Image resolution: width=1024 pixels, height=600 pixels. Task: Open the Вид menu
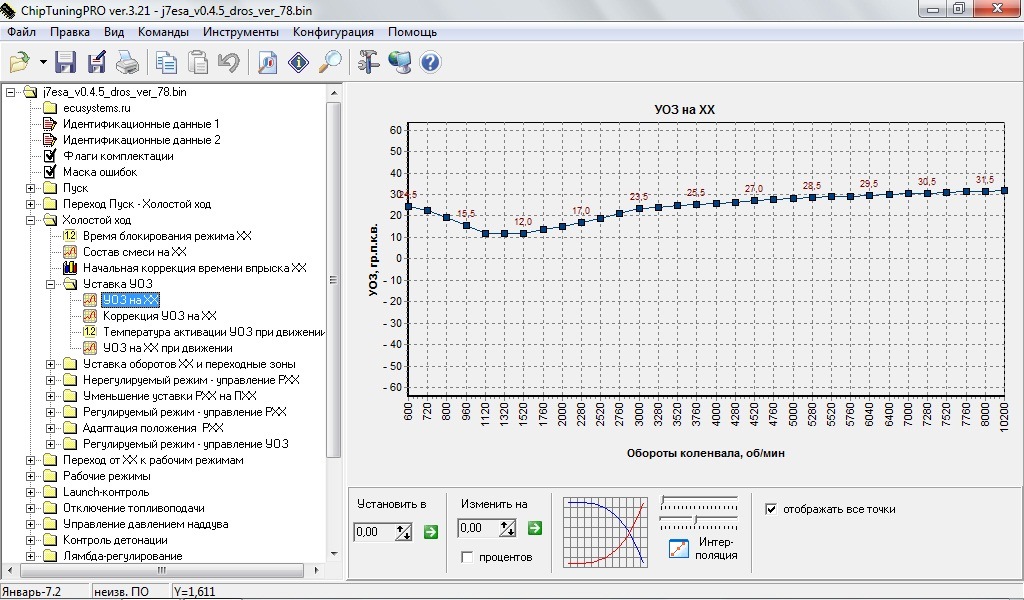(114, 32)
